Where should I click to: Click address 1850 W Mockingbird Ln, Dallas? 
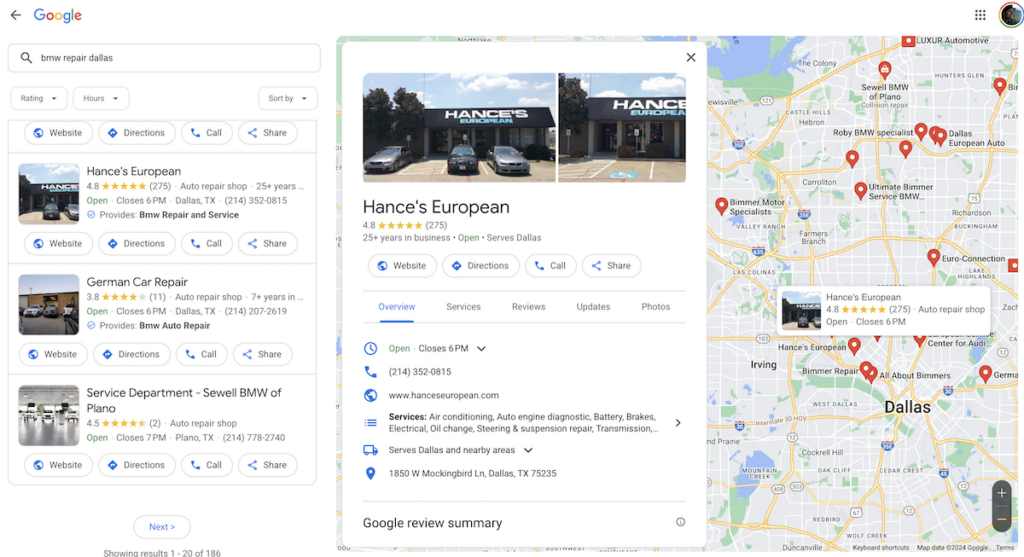click(472, 473)
